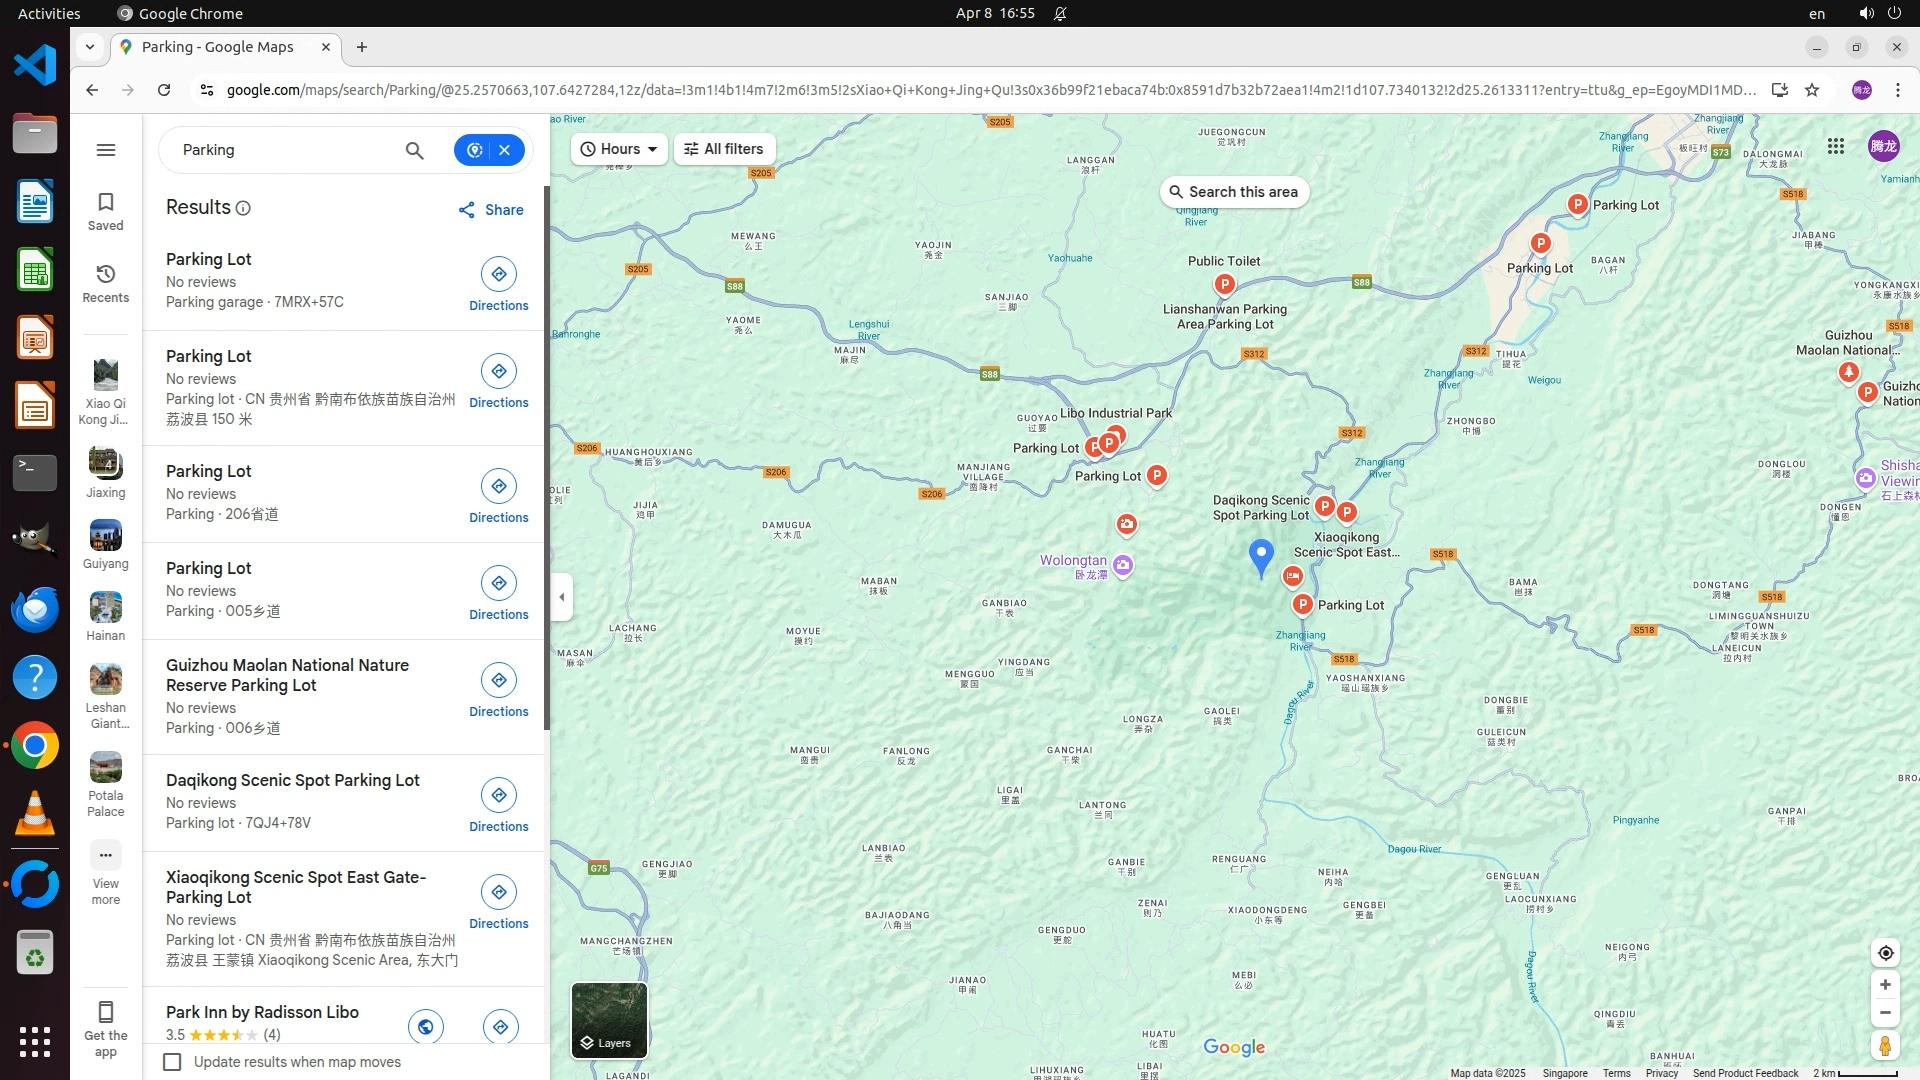
Task: Click Search this area button
Action: [x=1234, y=192]
